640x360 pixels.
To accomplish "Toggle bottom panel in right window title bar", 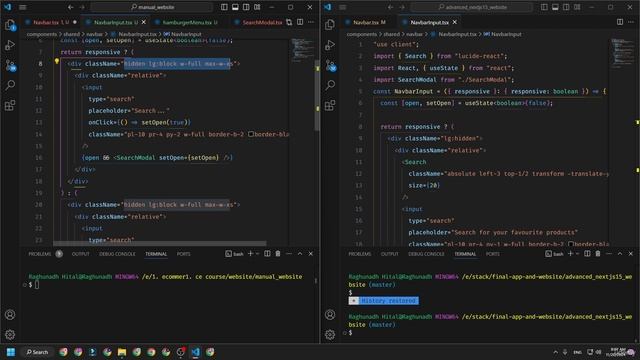I will tap(555, 7).
